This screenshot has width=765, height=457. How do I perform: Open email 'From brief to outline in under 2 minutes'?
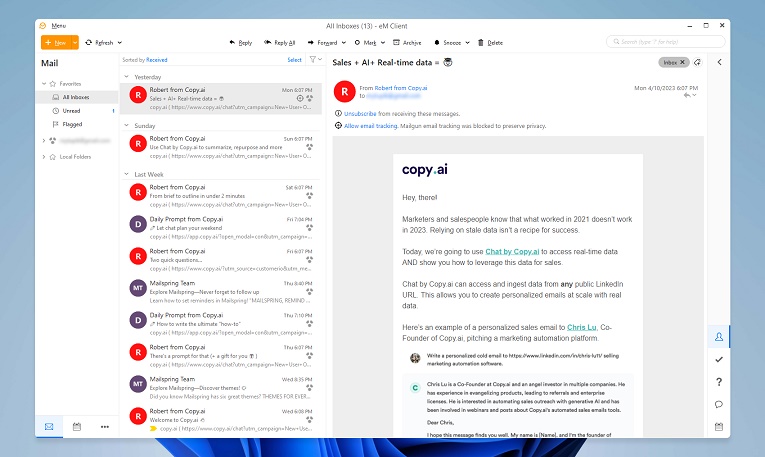[221, 196]
